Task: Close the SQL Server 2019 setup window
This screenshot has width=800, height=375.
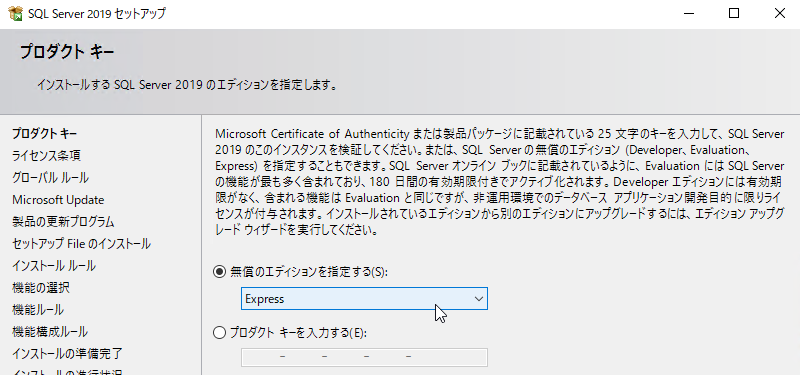Action: pos(780,14)
